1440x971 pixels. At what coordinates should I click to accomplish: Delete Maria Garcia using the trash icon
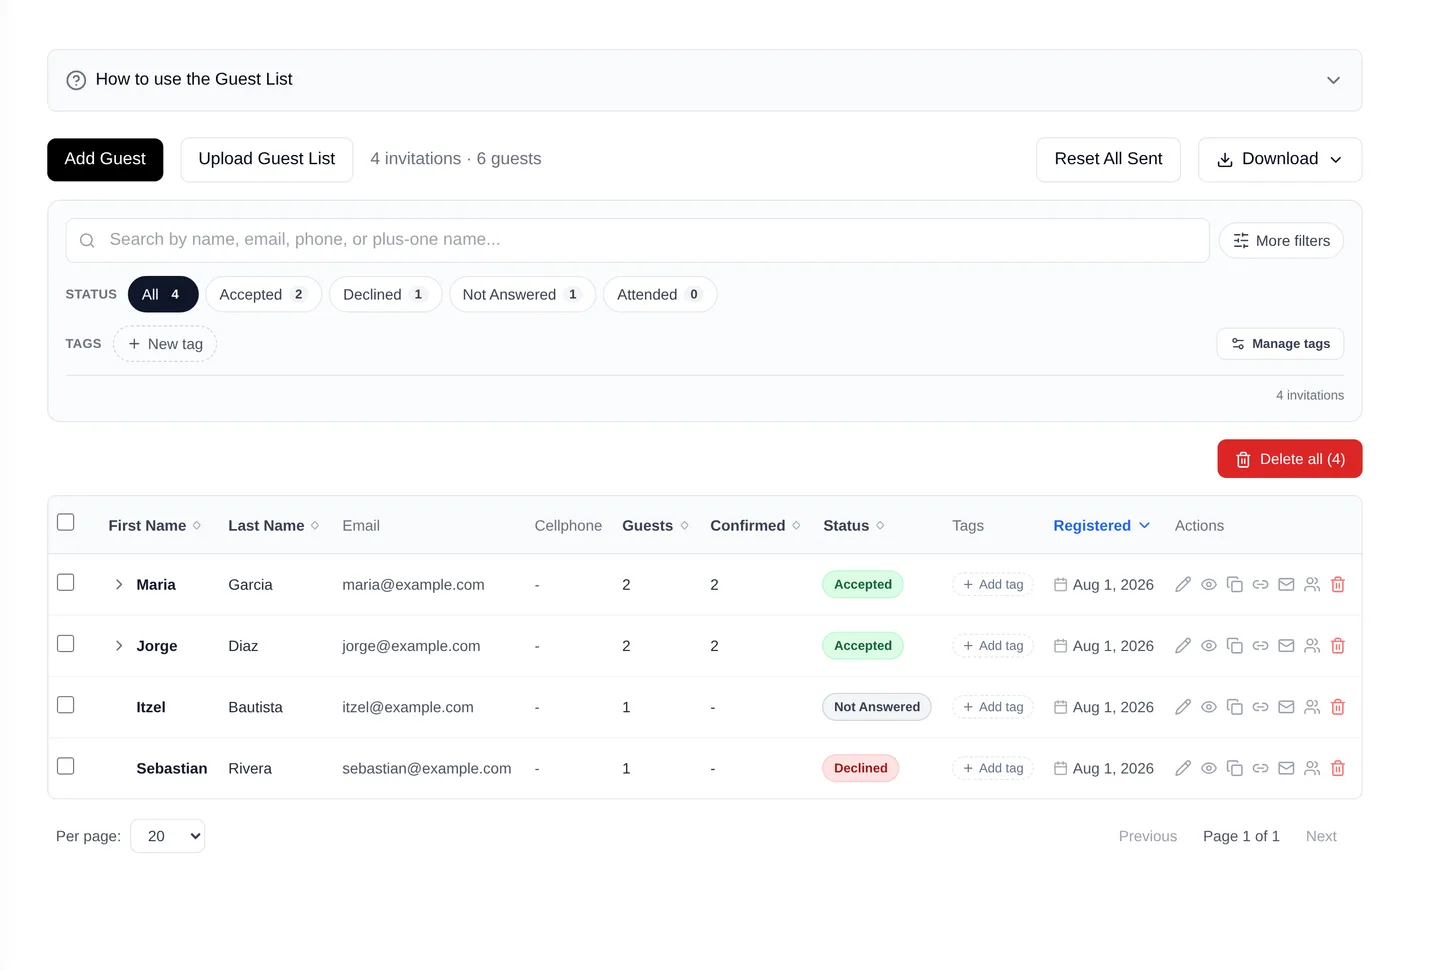point(1338,585)
